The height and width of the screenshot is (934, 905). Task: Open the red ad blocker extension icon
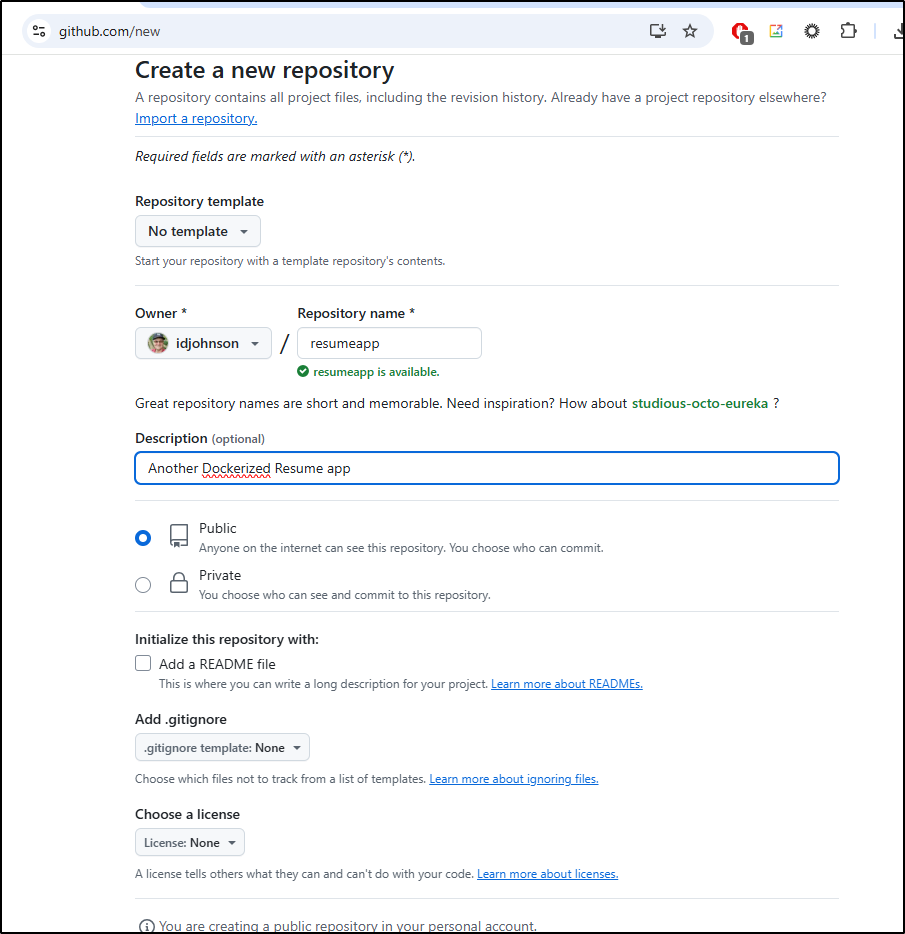tap(742, 32)
